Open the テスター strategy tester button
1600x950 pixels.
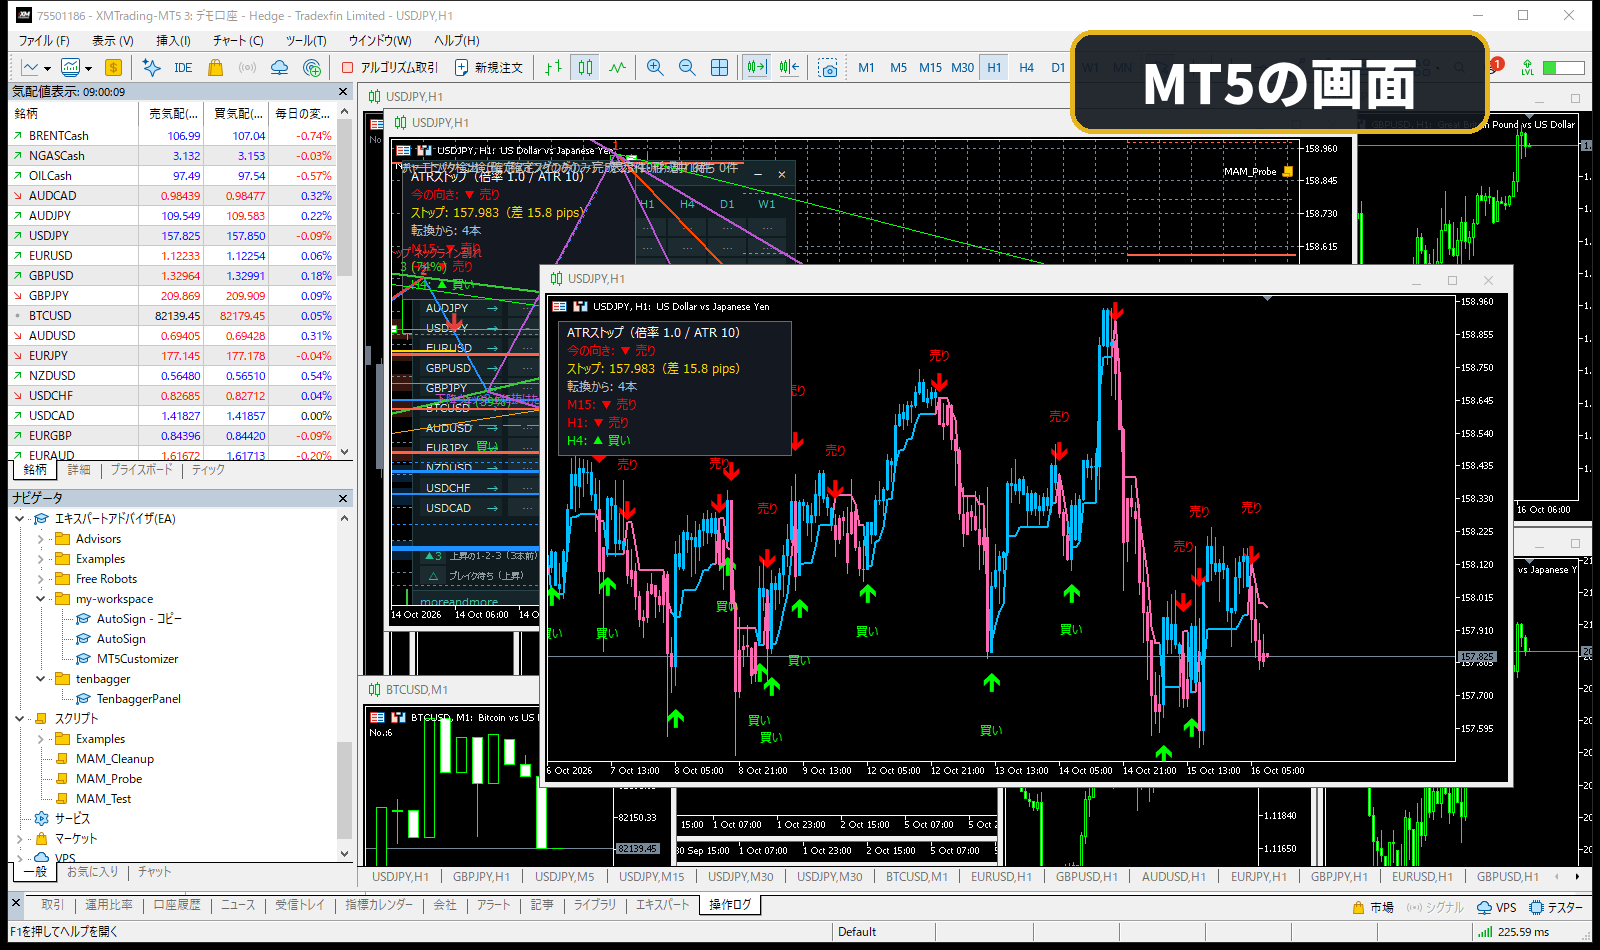tap(1557, 908)
